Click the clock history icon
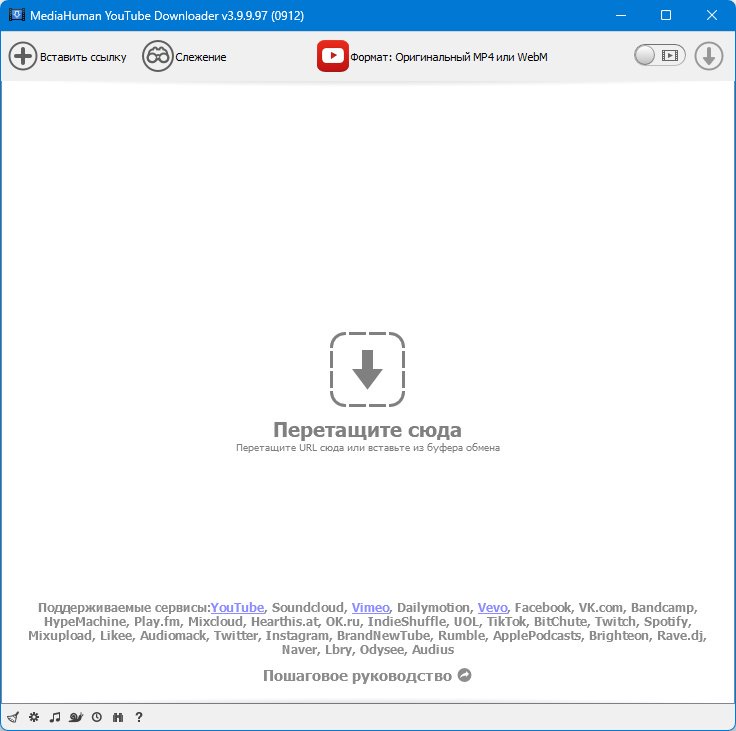736x731 pixels. pyautogui.click(x=97, y=717)
